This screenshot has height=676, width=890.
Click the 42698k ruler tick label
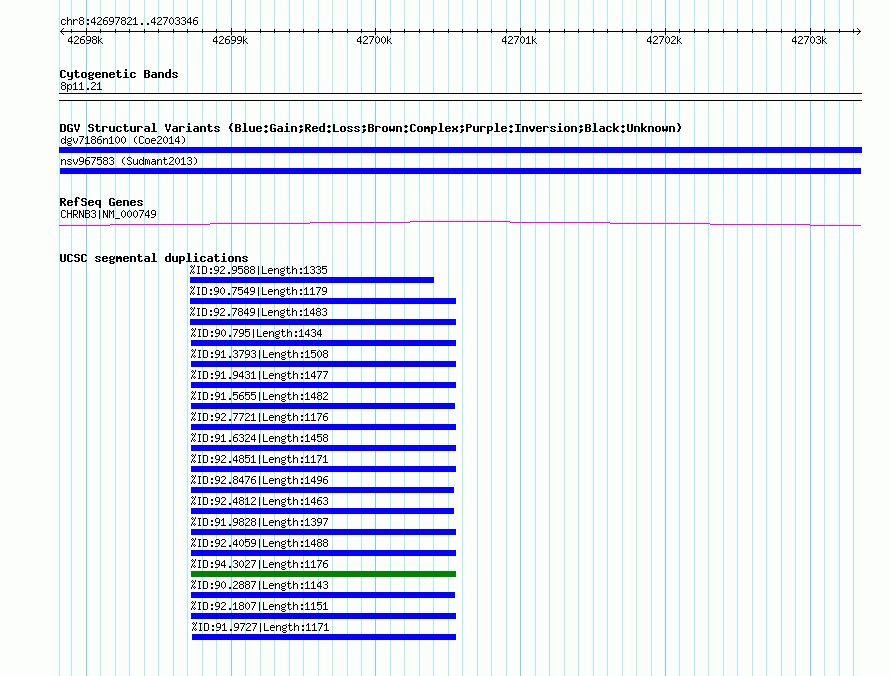pos(85,40)
